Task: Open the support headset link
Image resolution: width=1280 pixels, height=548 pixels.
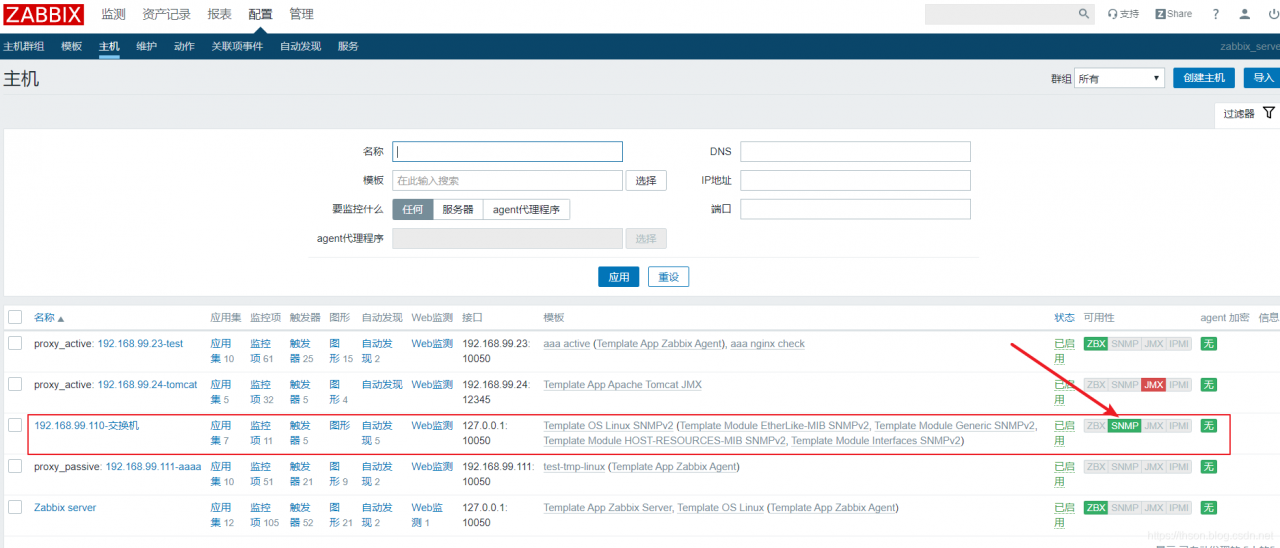Action: click(x=1123, y=14)
